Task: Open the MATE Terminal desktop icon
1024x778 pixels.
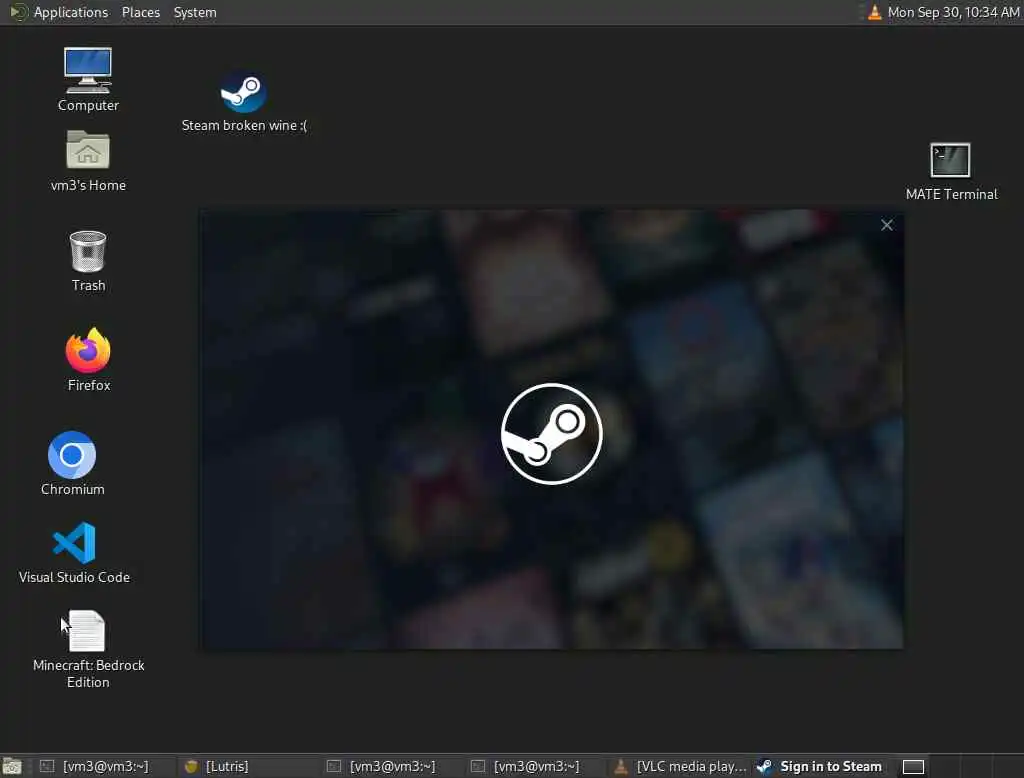Action: (951, 172)
